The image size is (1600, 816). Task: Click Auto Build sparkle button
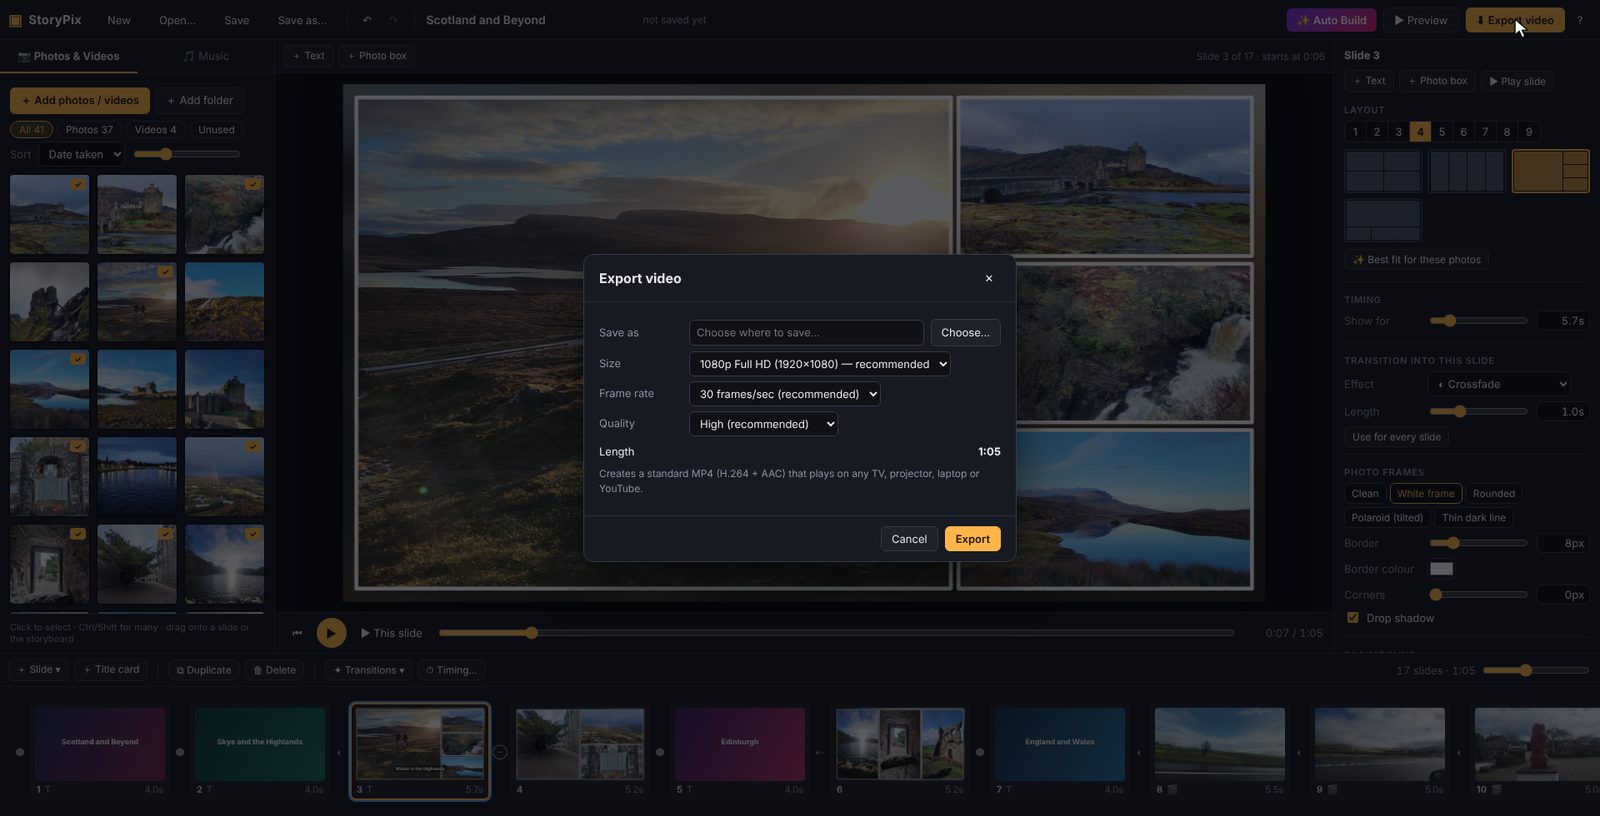pyautogui.click(x=1331, y=20)
